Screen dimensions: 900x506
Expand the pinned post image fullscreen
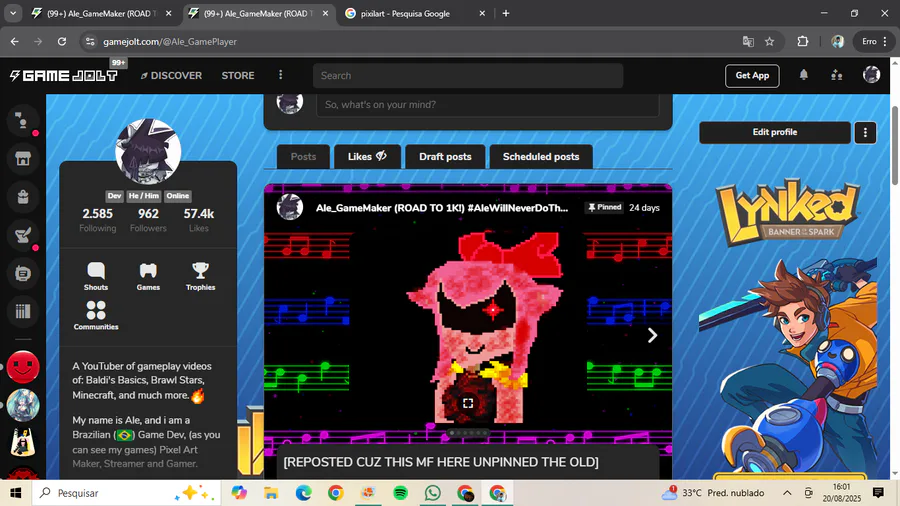pyautogui.click(x=468, y=403)
